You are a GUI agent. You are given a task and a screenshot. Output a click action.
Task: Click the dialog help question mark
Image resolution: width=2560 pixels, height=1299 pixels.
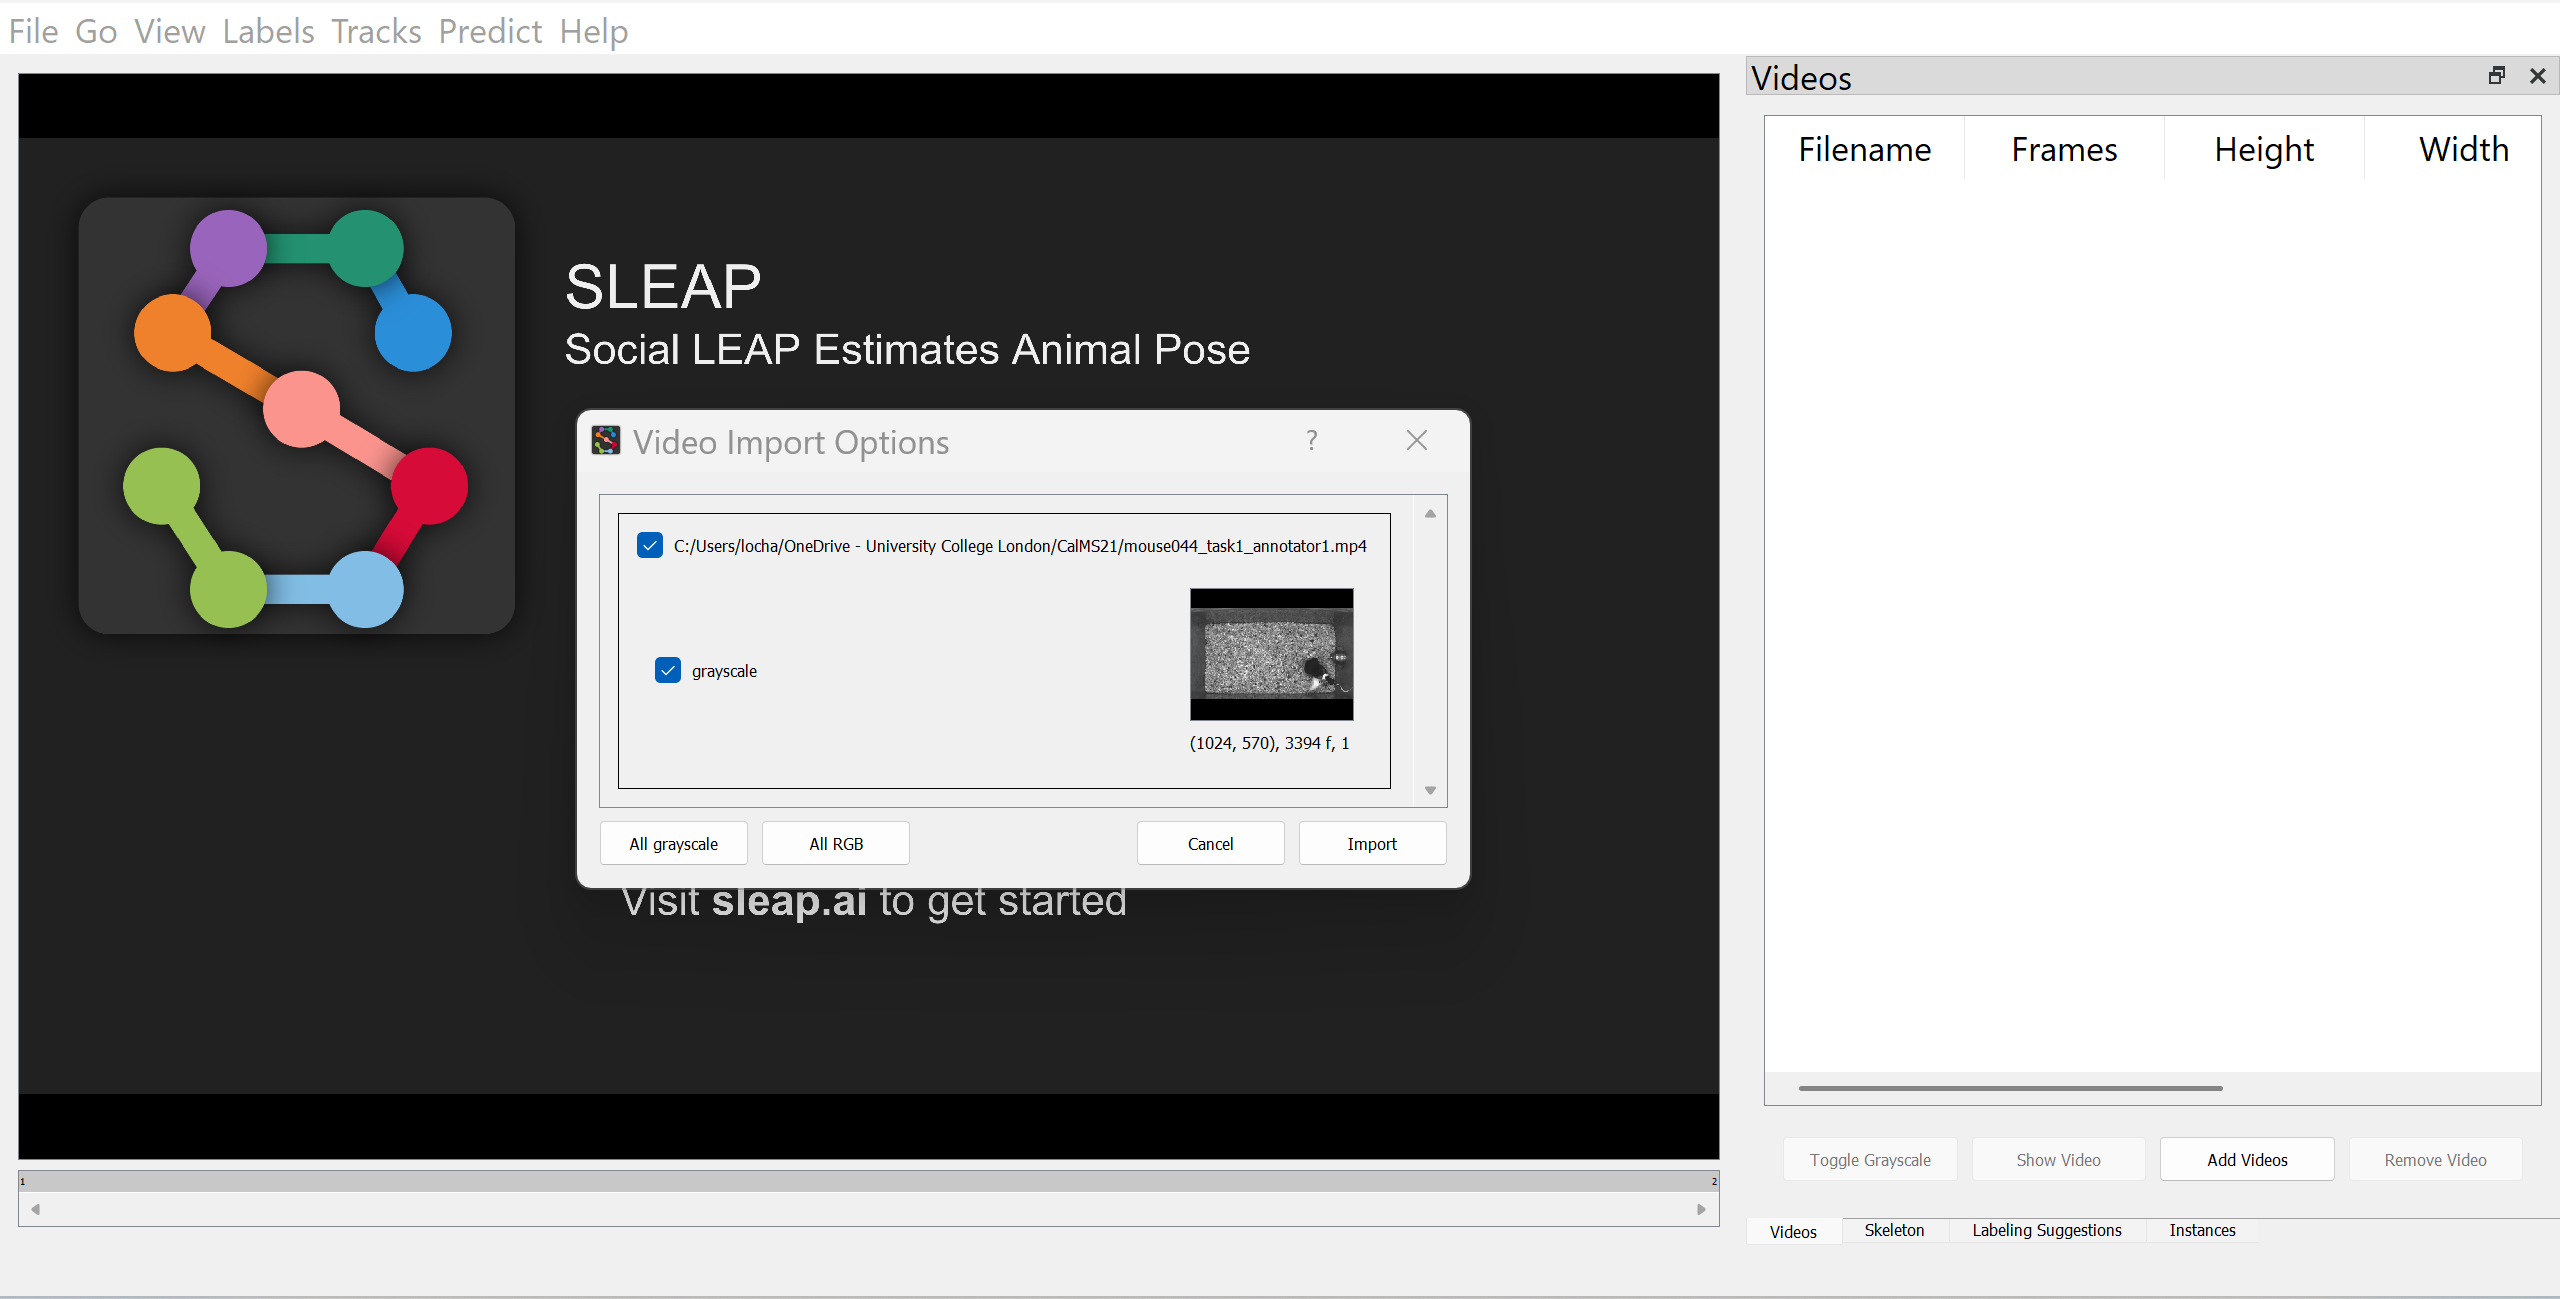coord(1312,441)
